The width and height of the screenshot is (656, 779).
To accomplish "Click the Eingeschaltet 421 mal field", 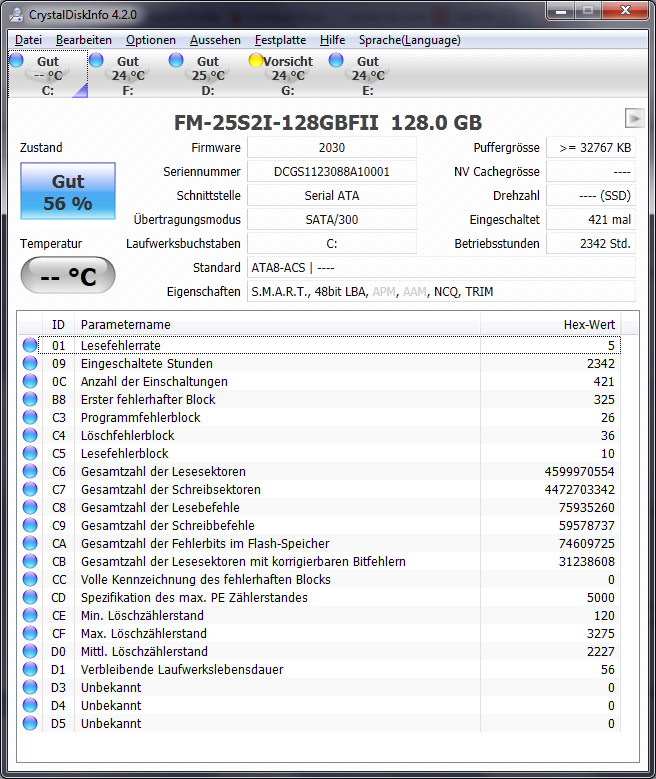I will coord(591,220).
